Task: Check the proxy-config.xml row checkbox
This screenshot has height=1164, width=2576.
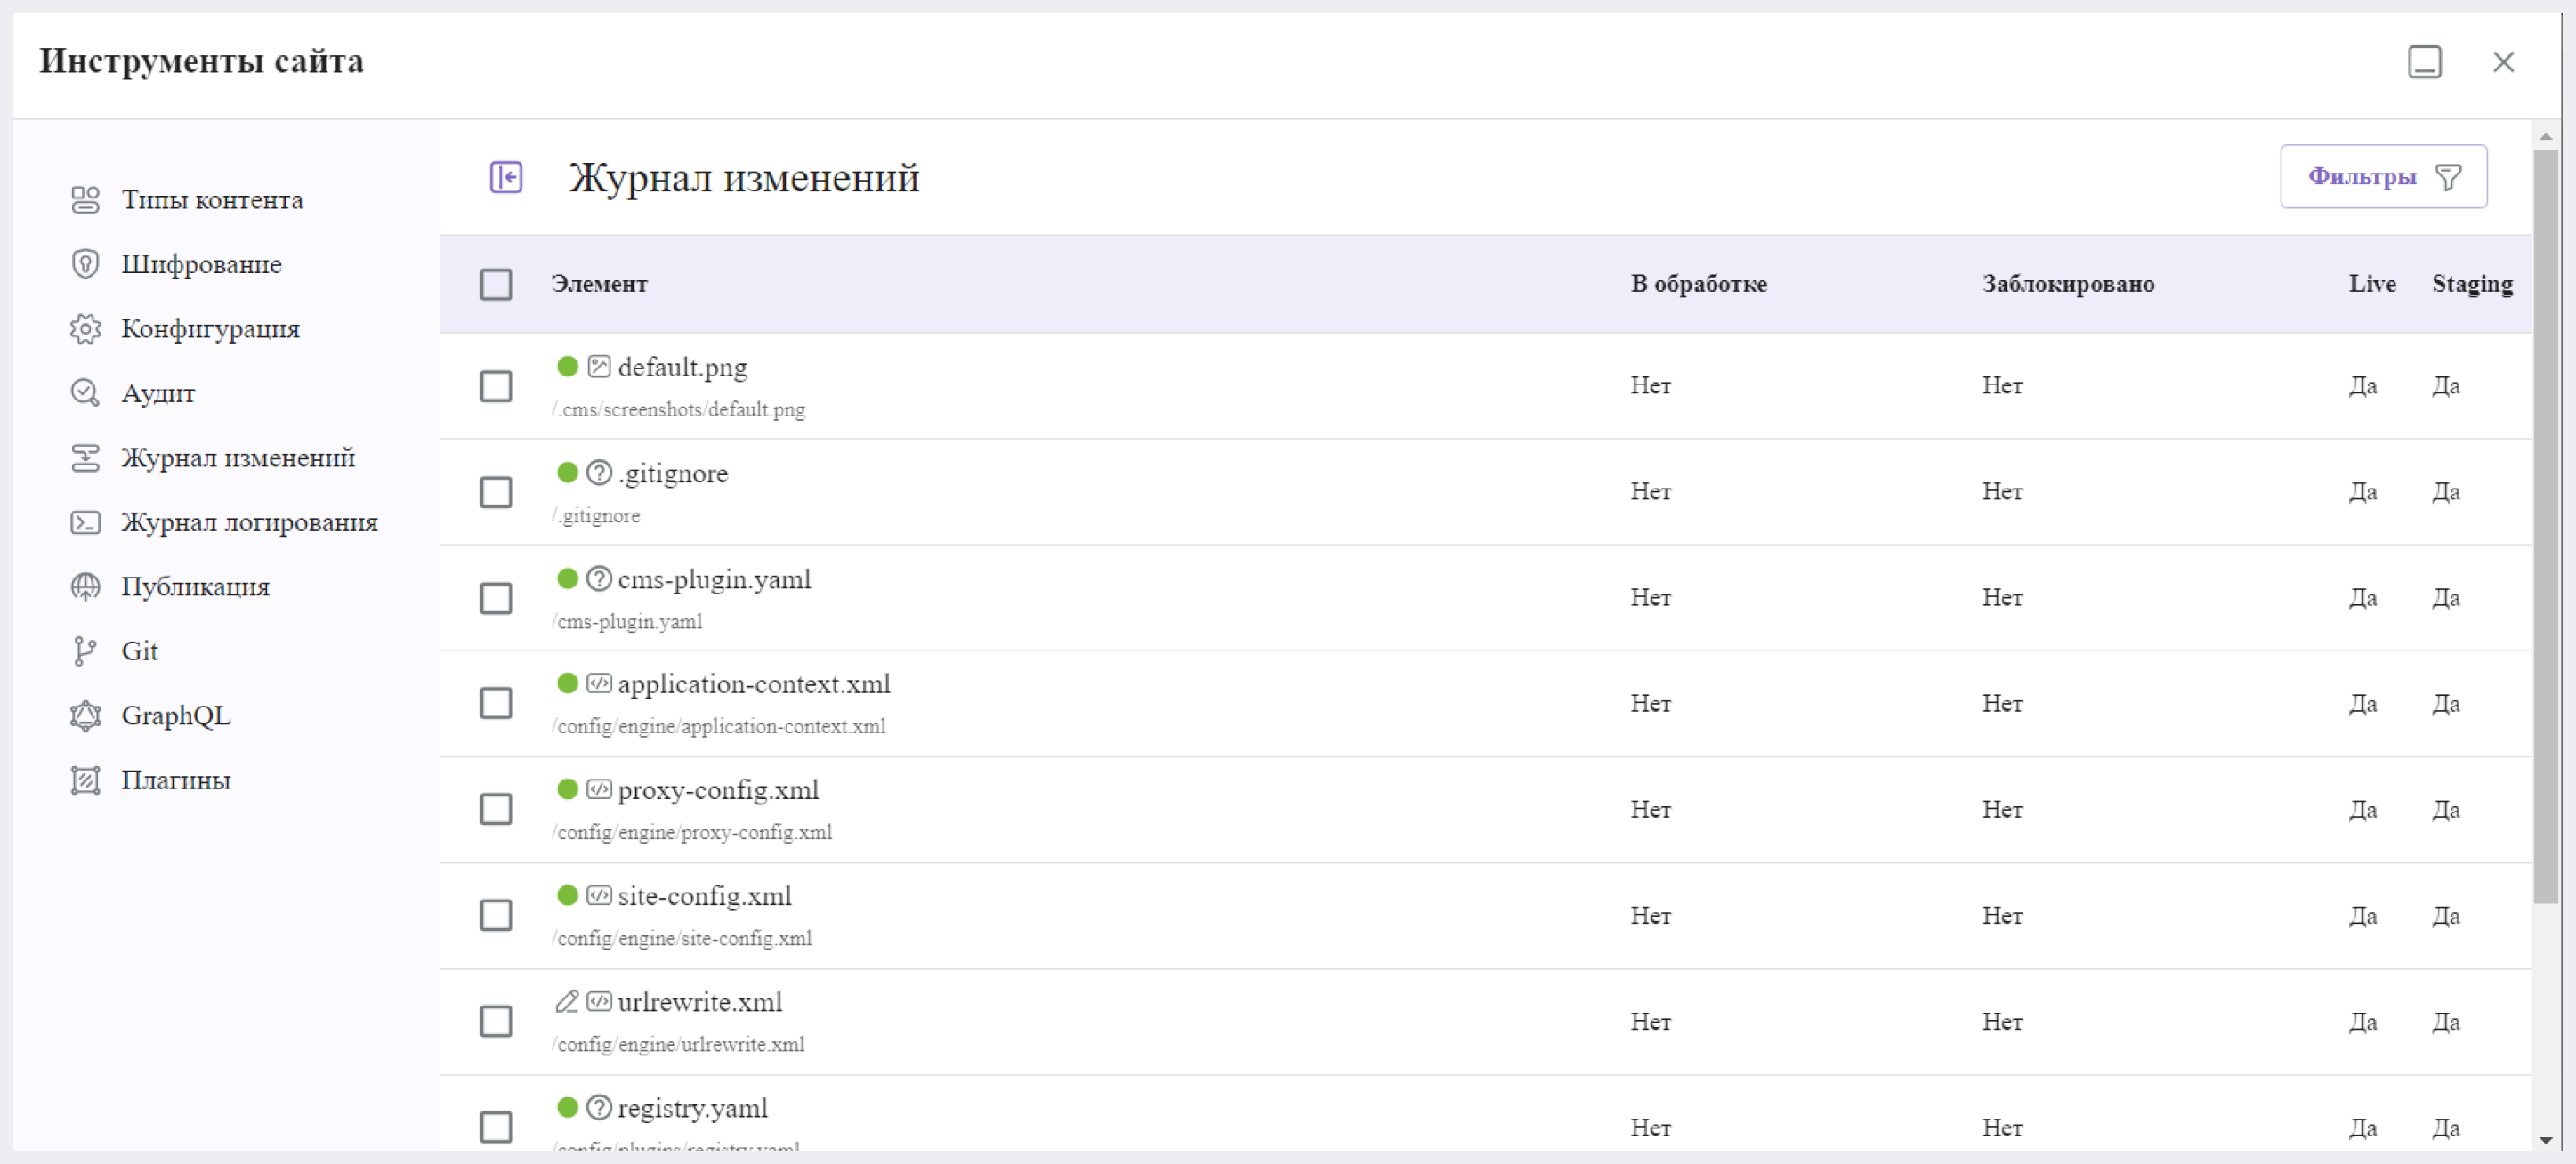Action: 496,809
